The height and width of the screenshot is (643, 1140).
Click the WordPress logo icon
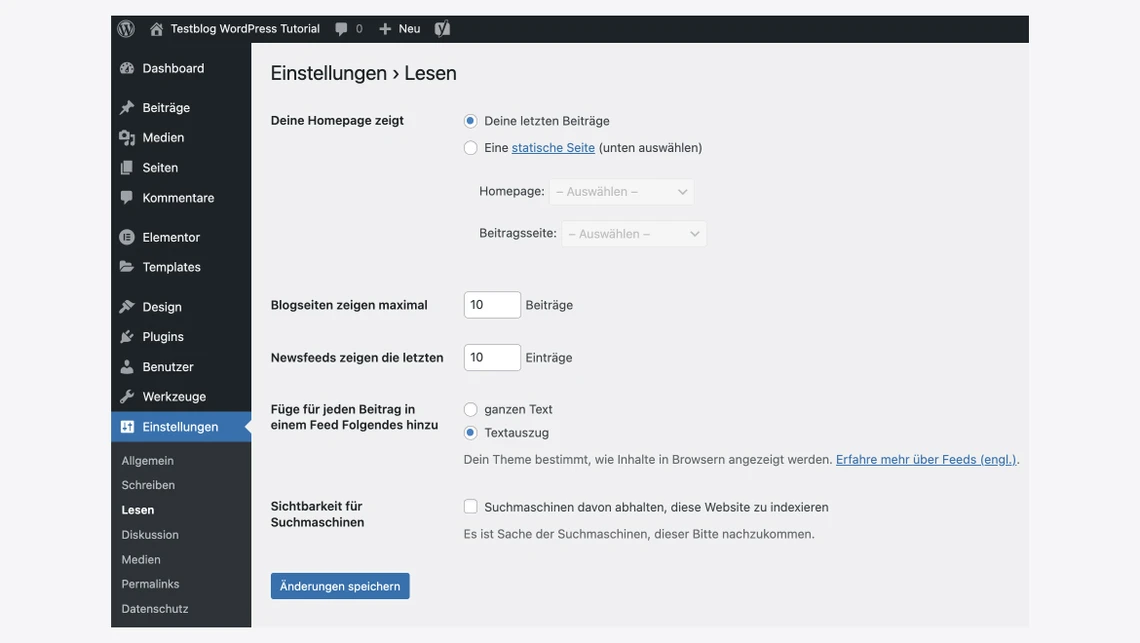(126, 29)
